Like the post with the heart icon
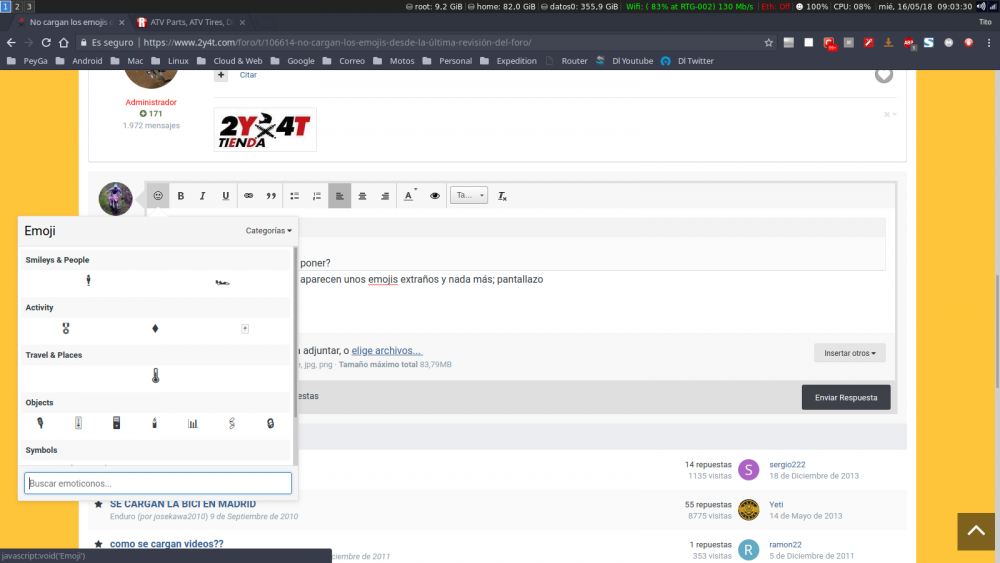The image size is (1000, 563). (883, 75)
